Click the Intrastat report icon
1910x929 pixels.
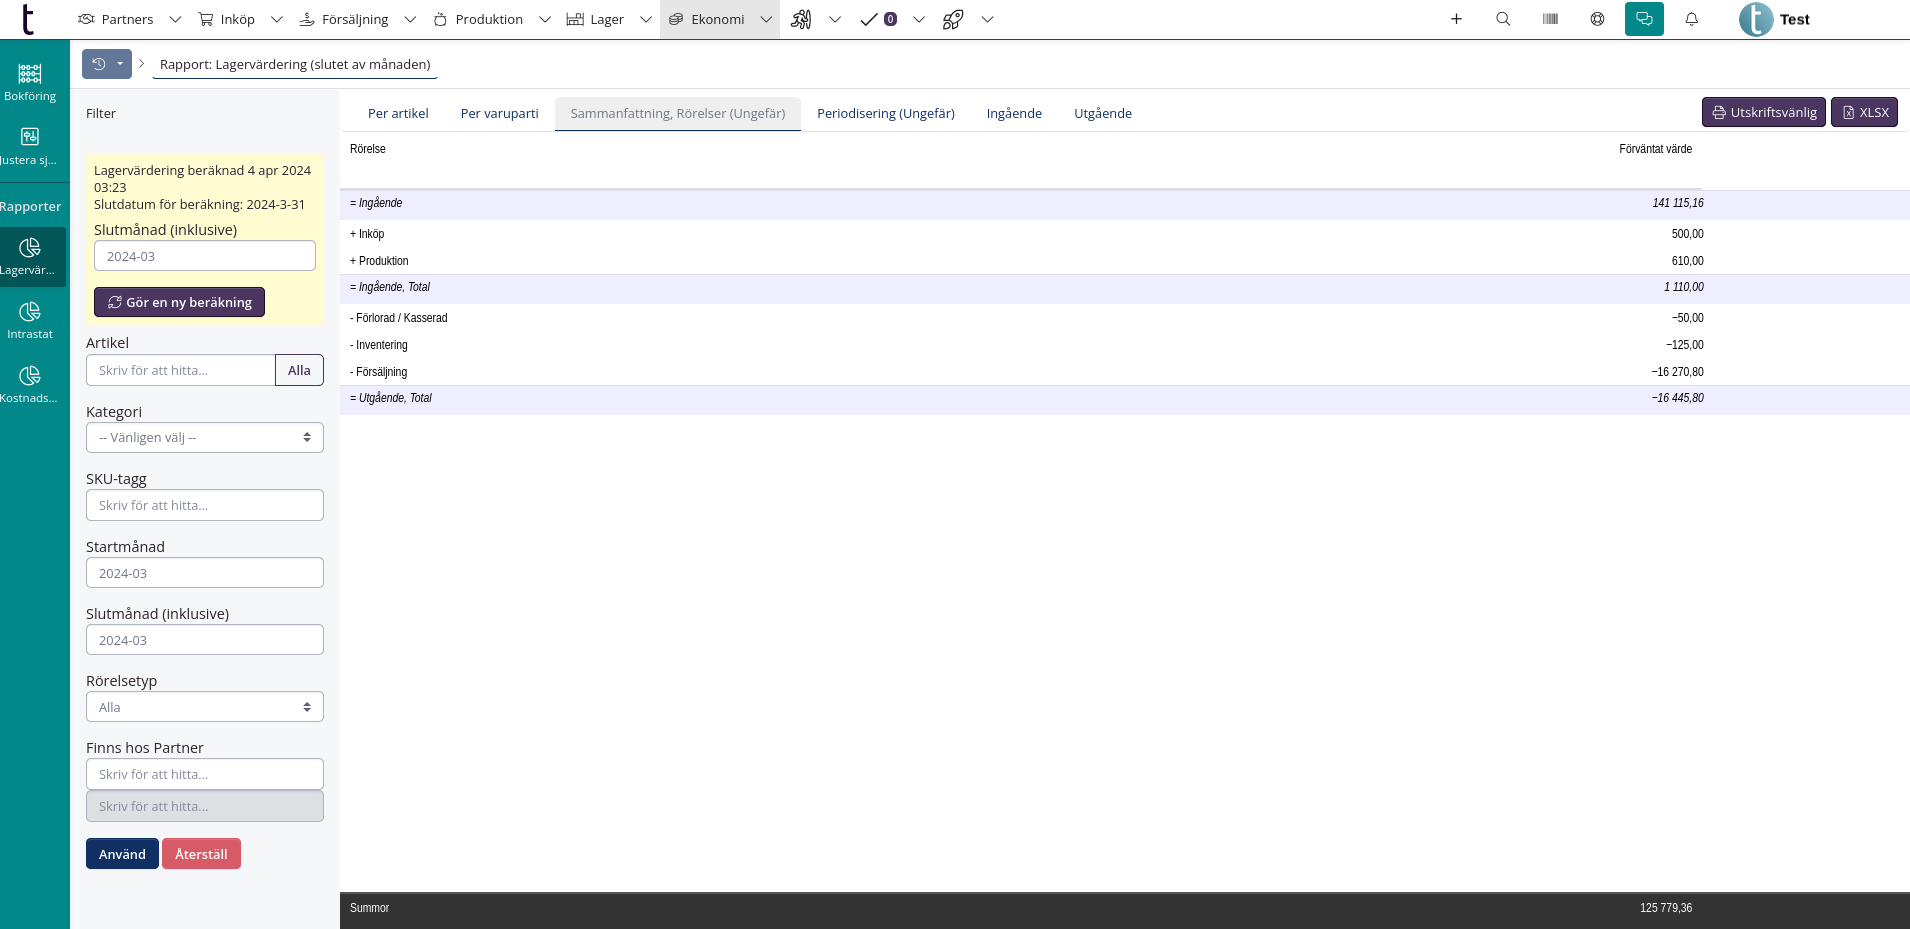coord(30,320)
